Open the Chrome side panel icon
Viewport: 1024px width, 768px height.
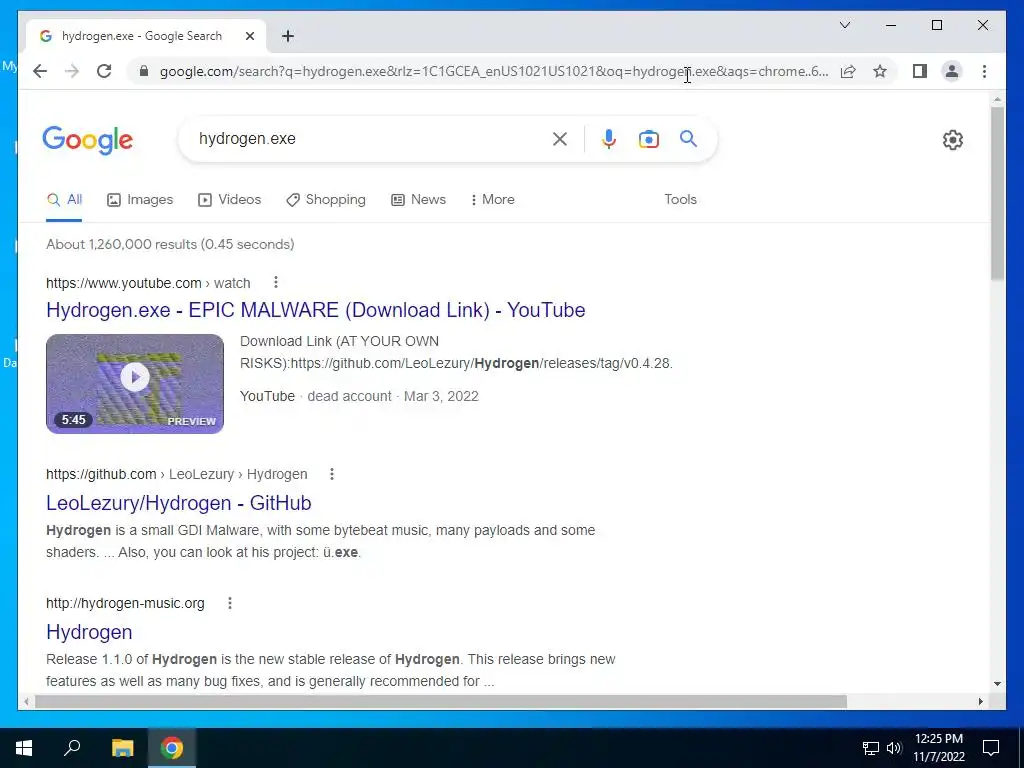tap(920, 71)
